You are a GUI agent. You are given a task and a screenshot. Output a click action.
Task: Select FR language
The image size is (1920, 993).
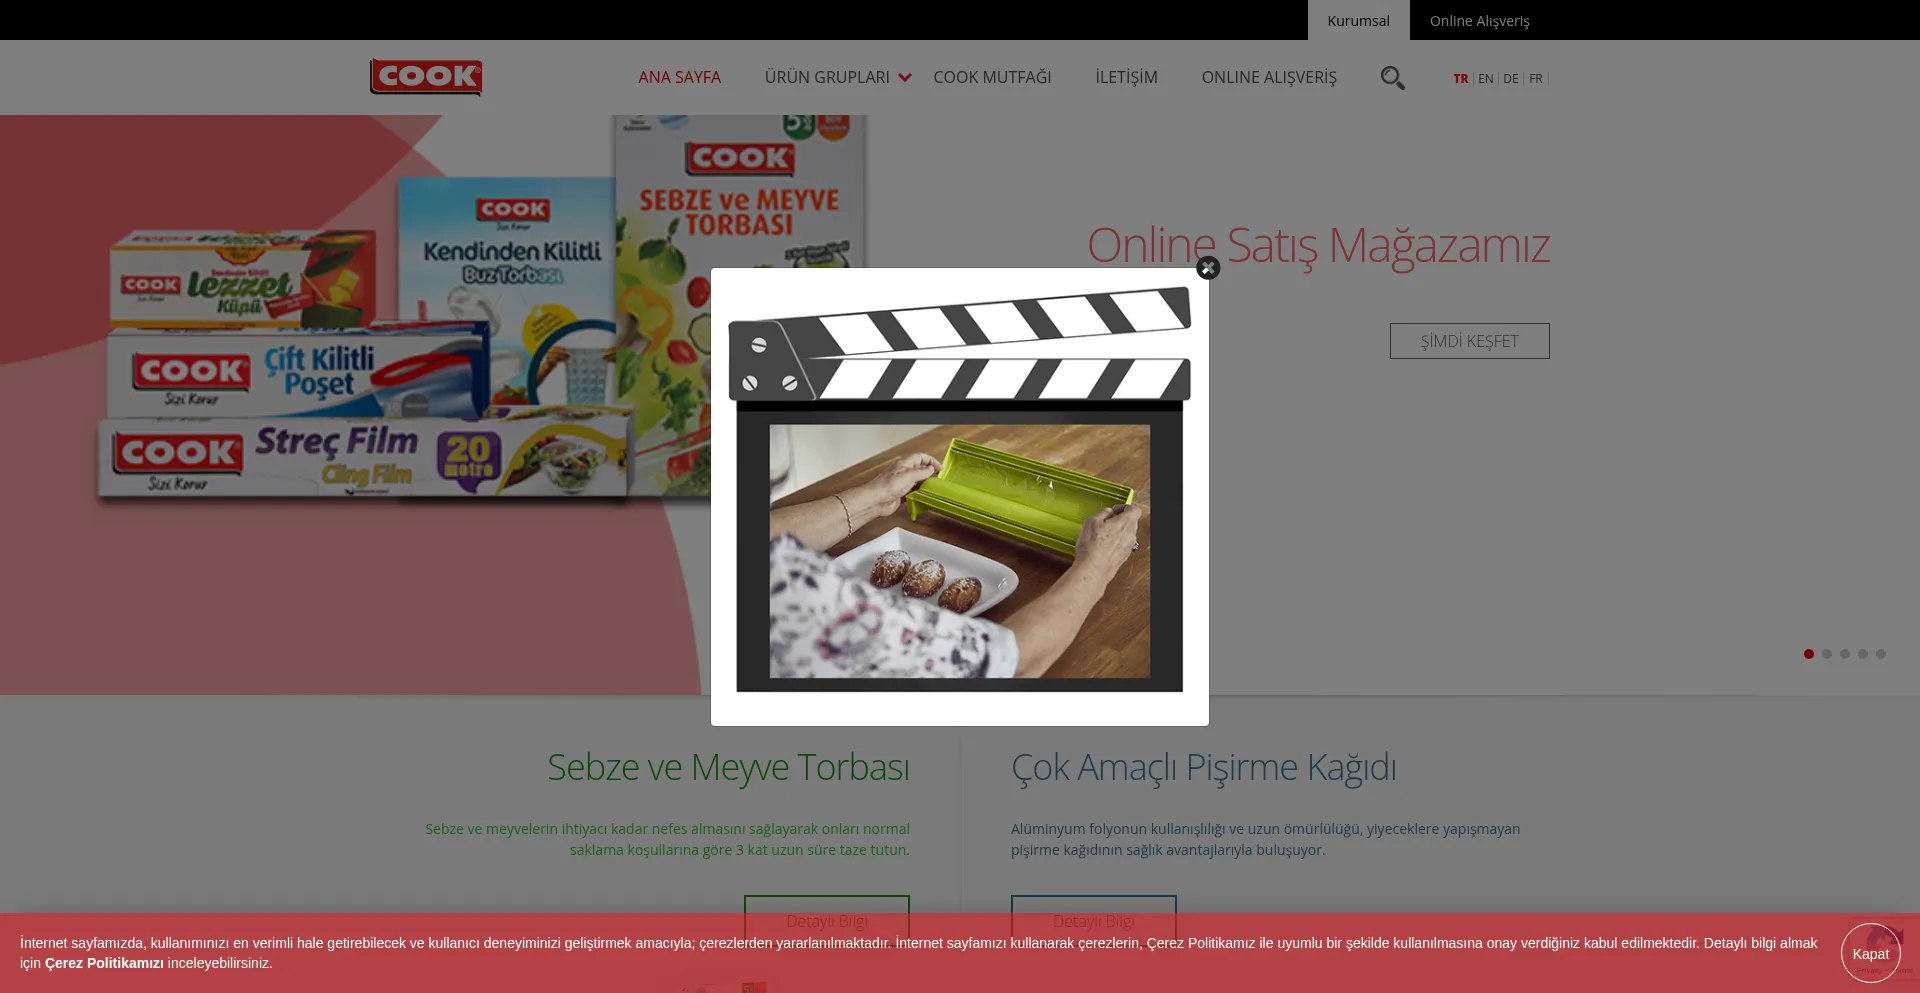click(x=1536, y=78)
